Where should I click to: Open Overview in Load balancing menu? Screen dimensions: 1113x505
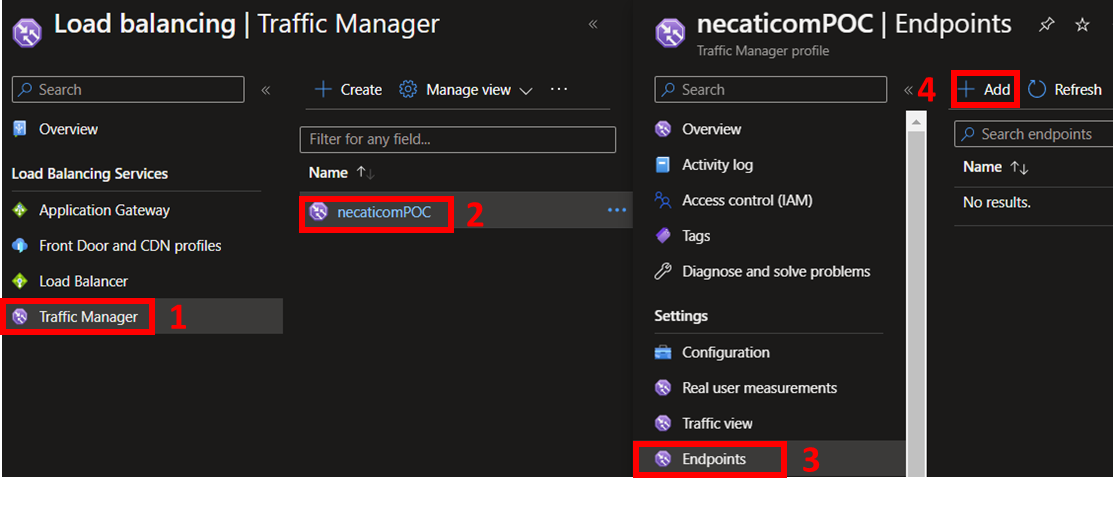(68, 129)
